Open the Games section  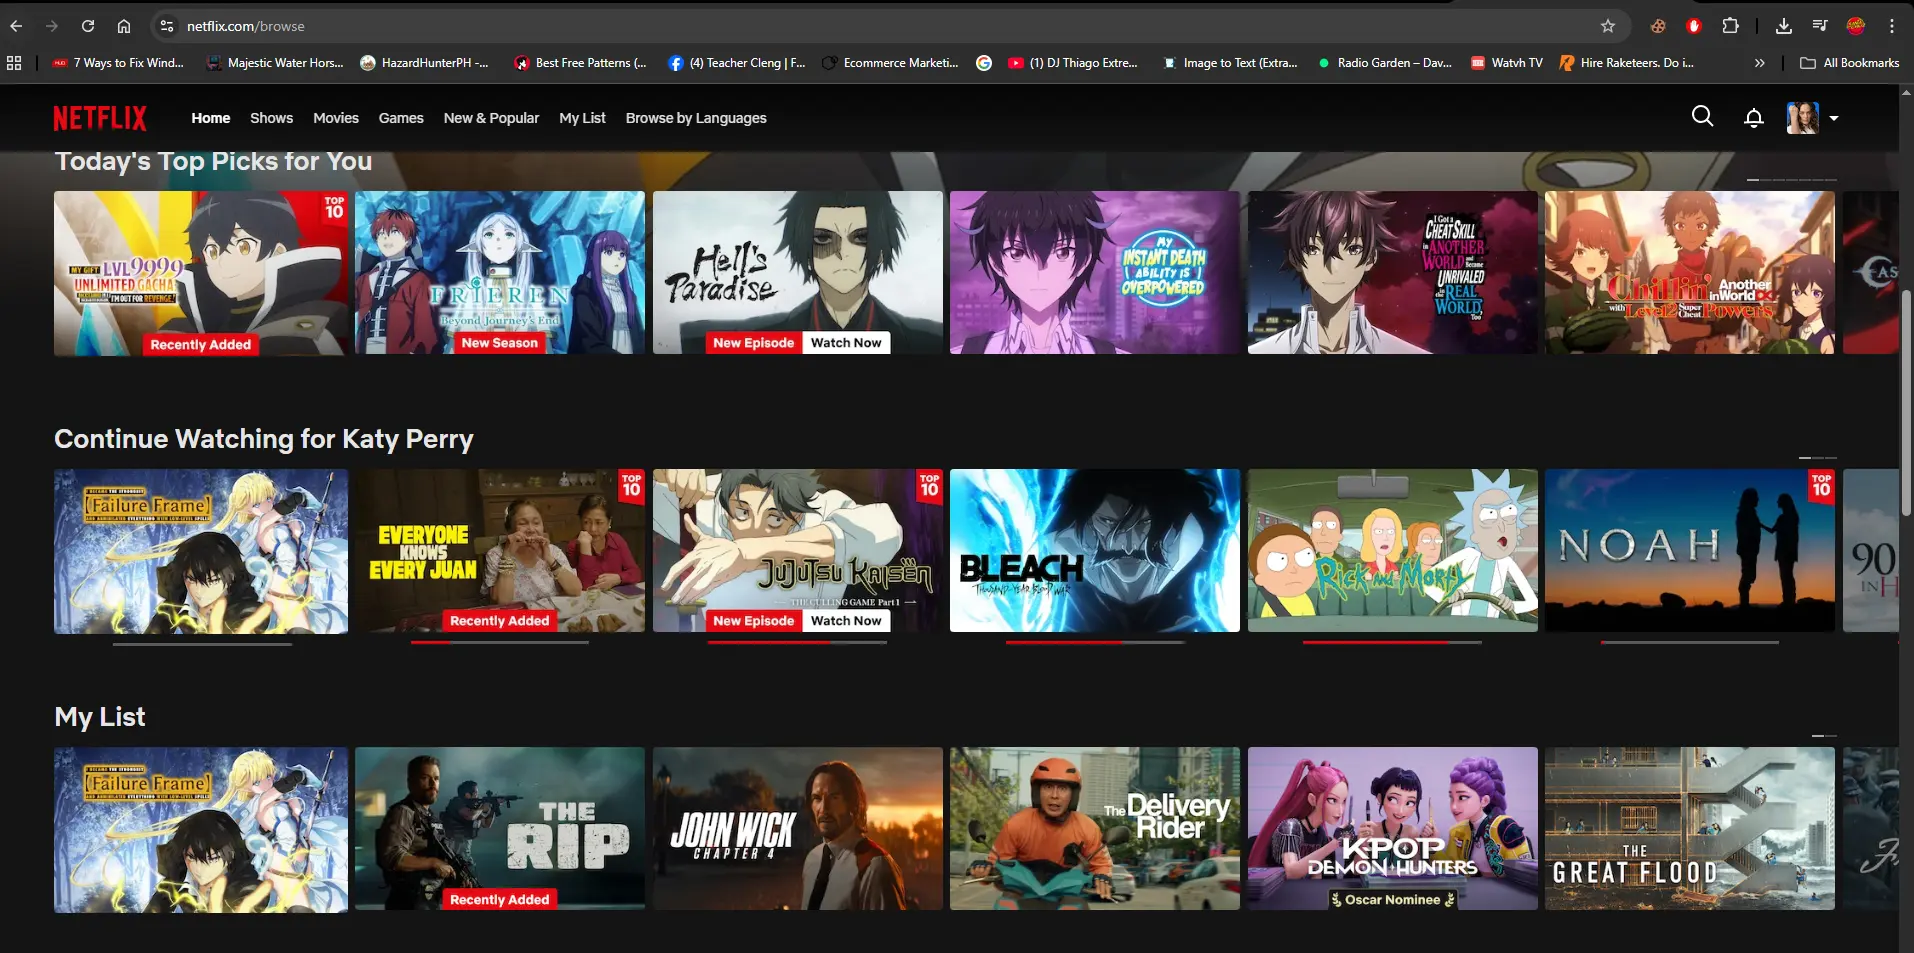pos(401,118)
